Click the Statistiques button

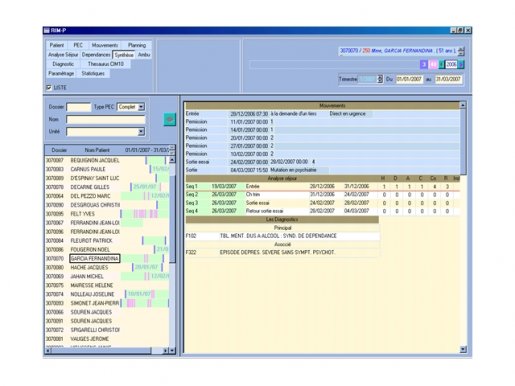[x=93, y=73]
